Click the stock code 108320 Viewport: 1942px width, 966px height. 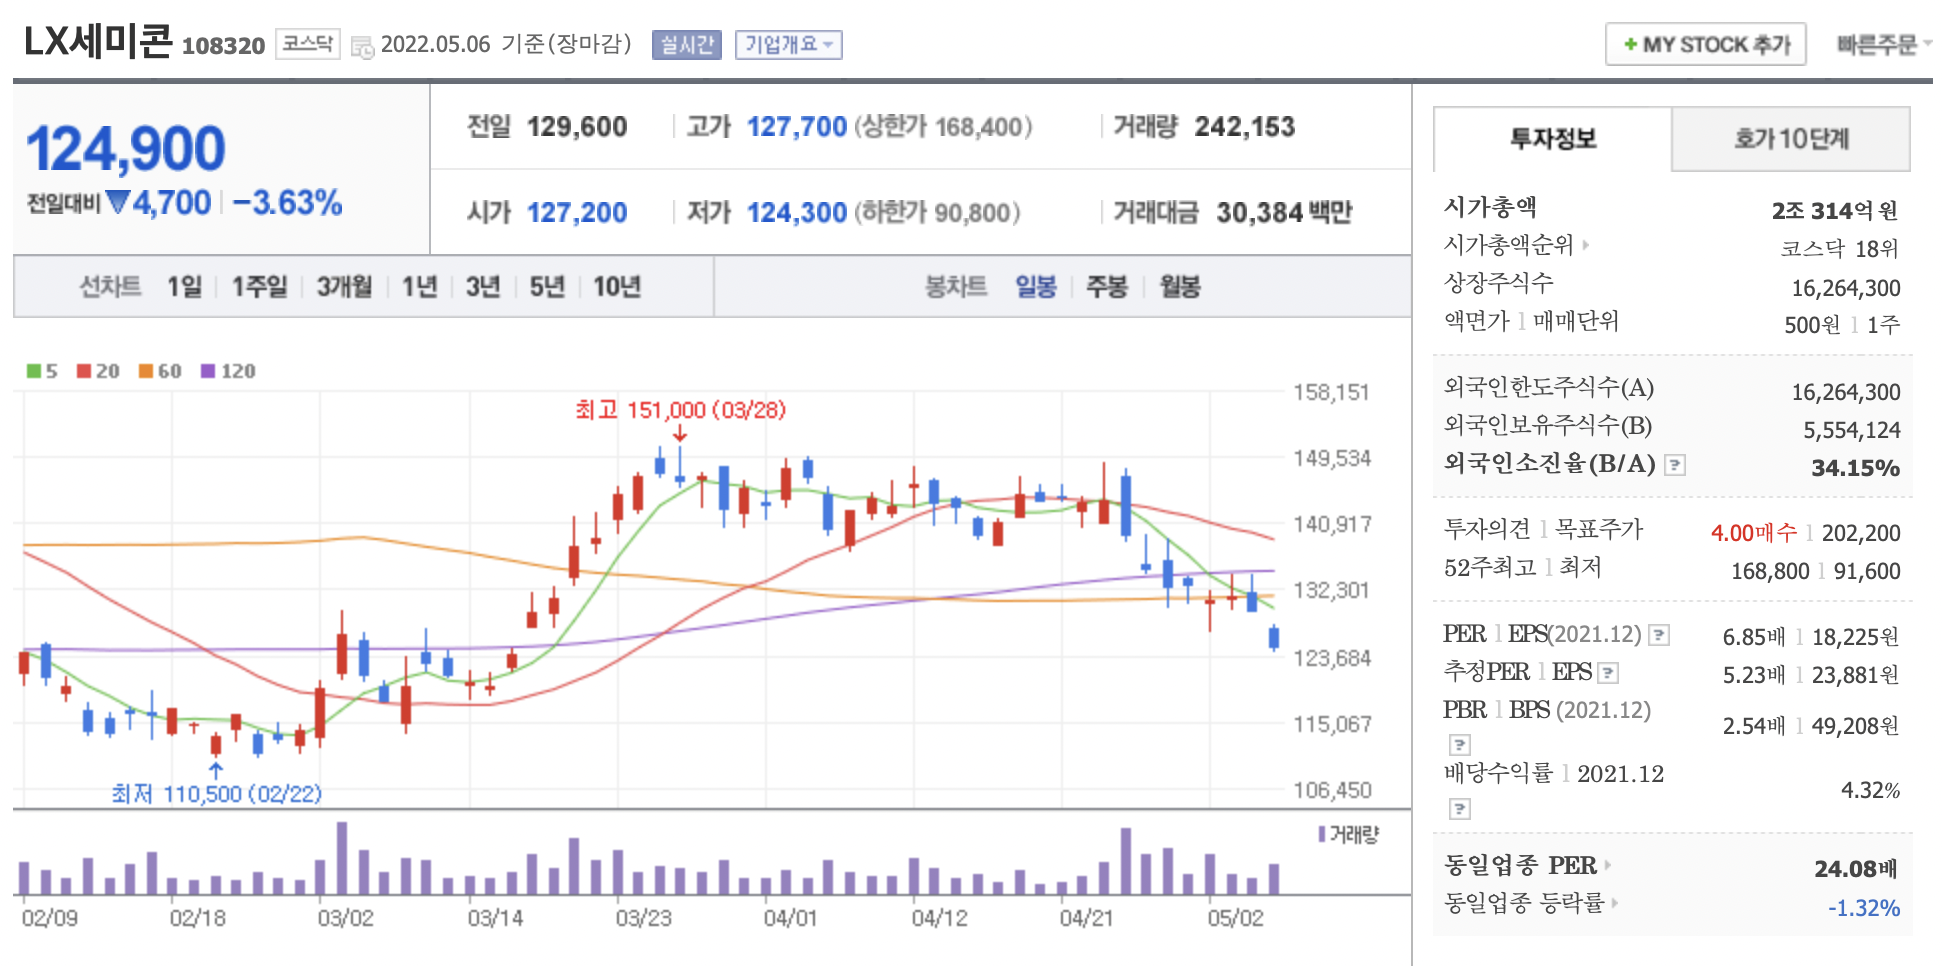[223, 46]
